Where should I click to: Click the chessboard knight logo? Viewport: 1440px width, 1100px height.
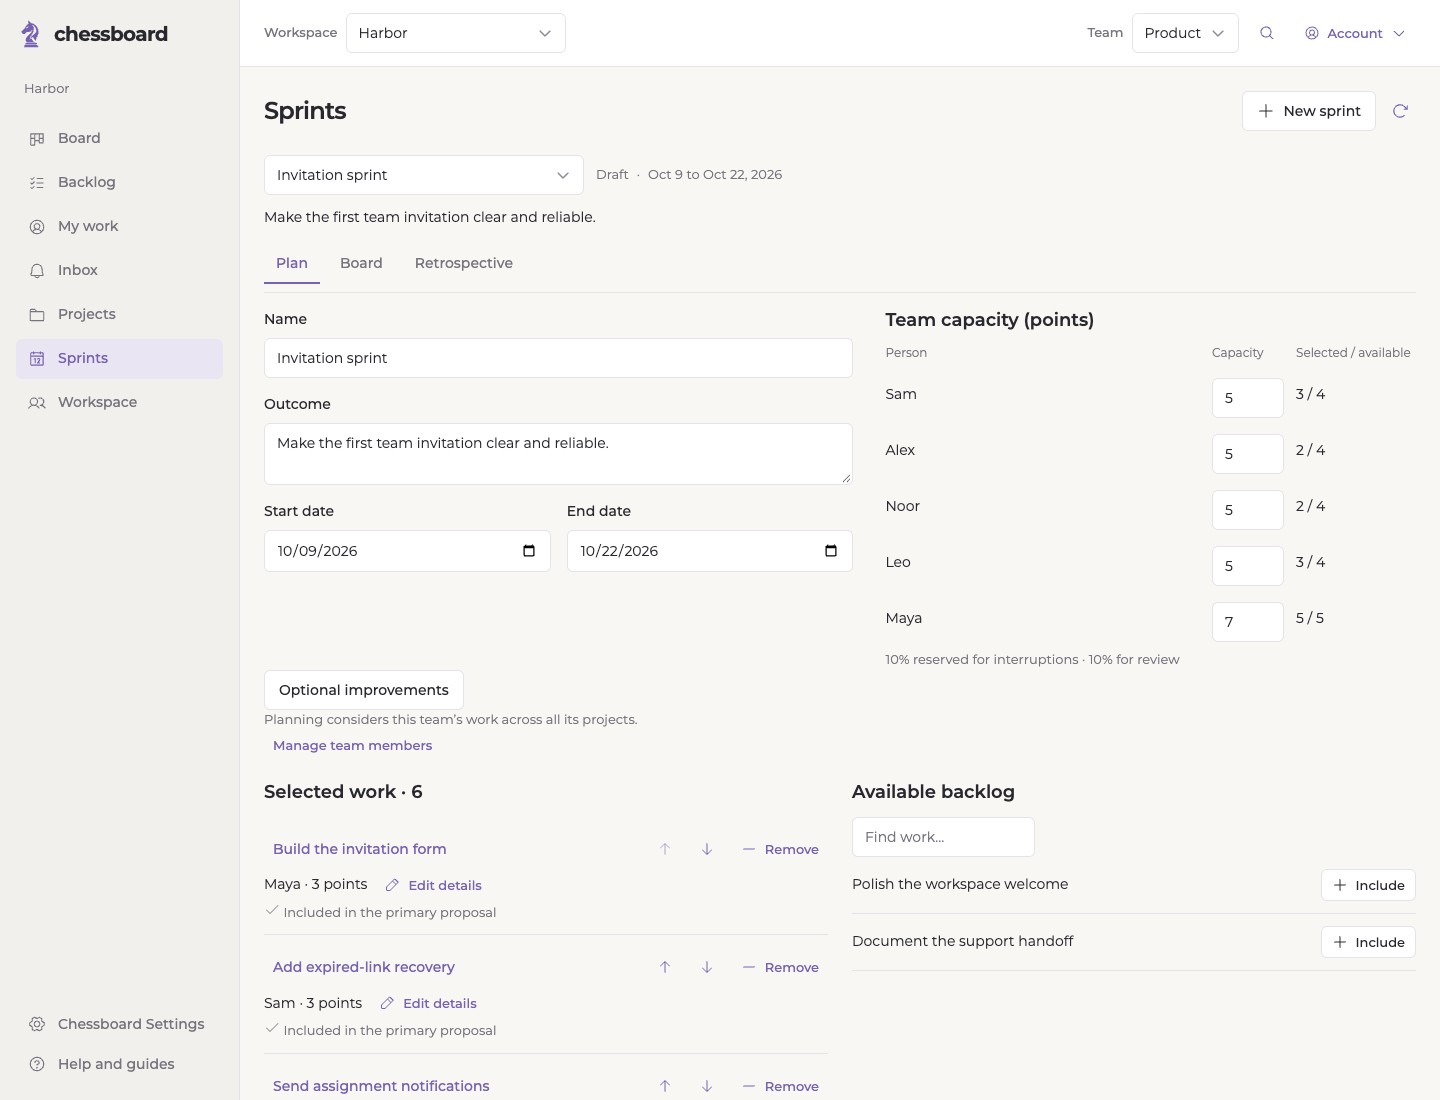click(31, 34)
